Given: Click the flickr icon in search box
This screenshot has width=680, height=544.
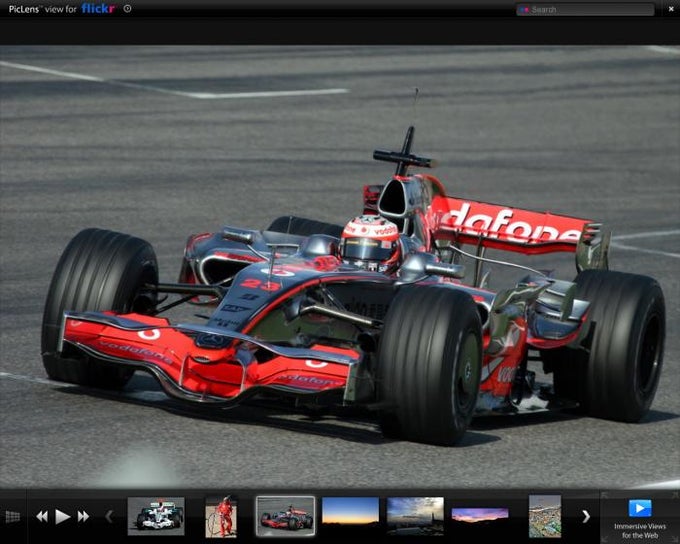Looking at the screenshot, I should [x=524, y=10].
